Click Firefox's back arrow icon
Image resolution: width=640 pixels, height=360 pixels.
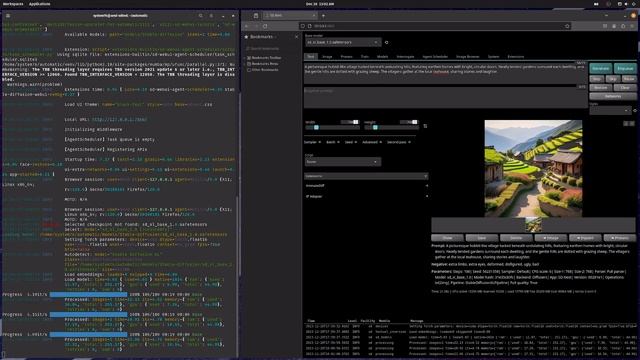click(x=247, y=26)
